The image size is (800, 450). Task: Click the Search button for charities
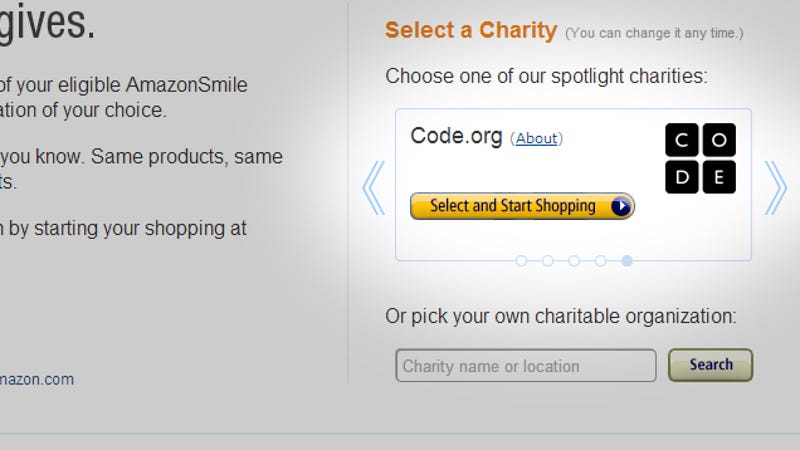point(711,365)
